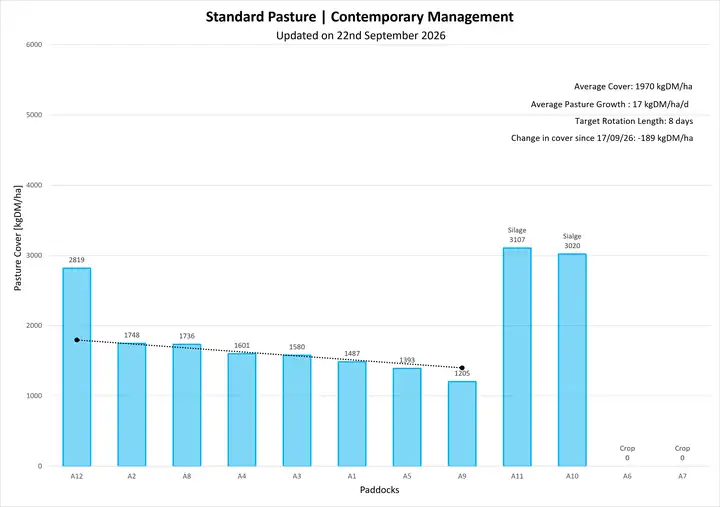The image size is (720, 507).
Task: Click the 2819 data label
Action: click(x=77, y=260)
